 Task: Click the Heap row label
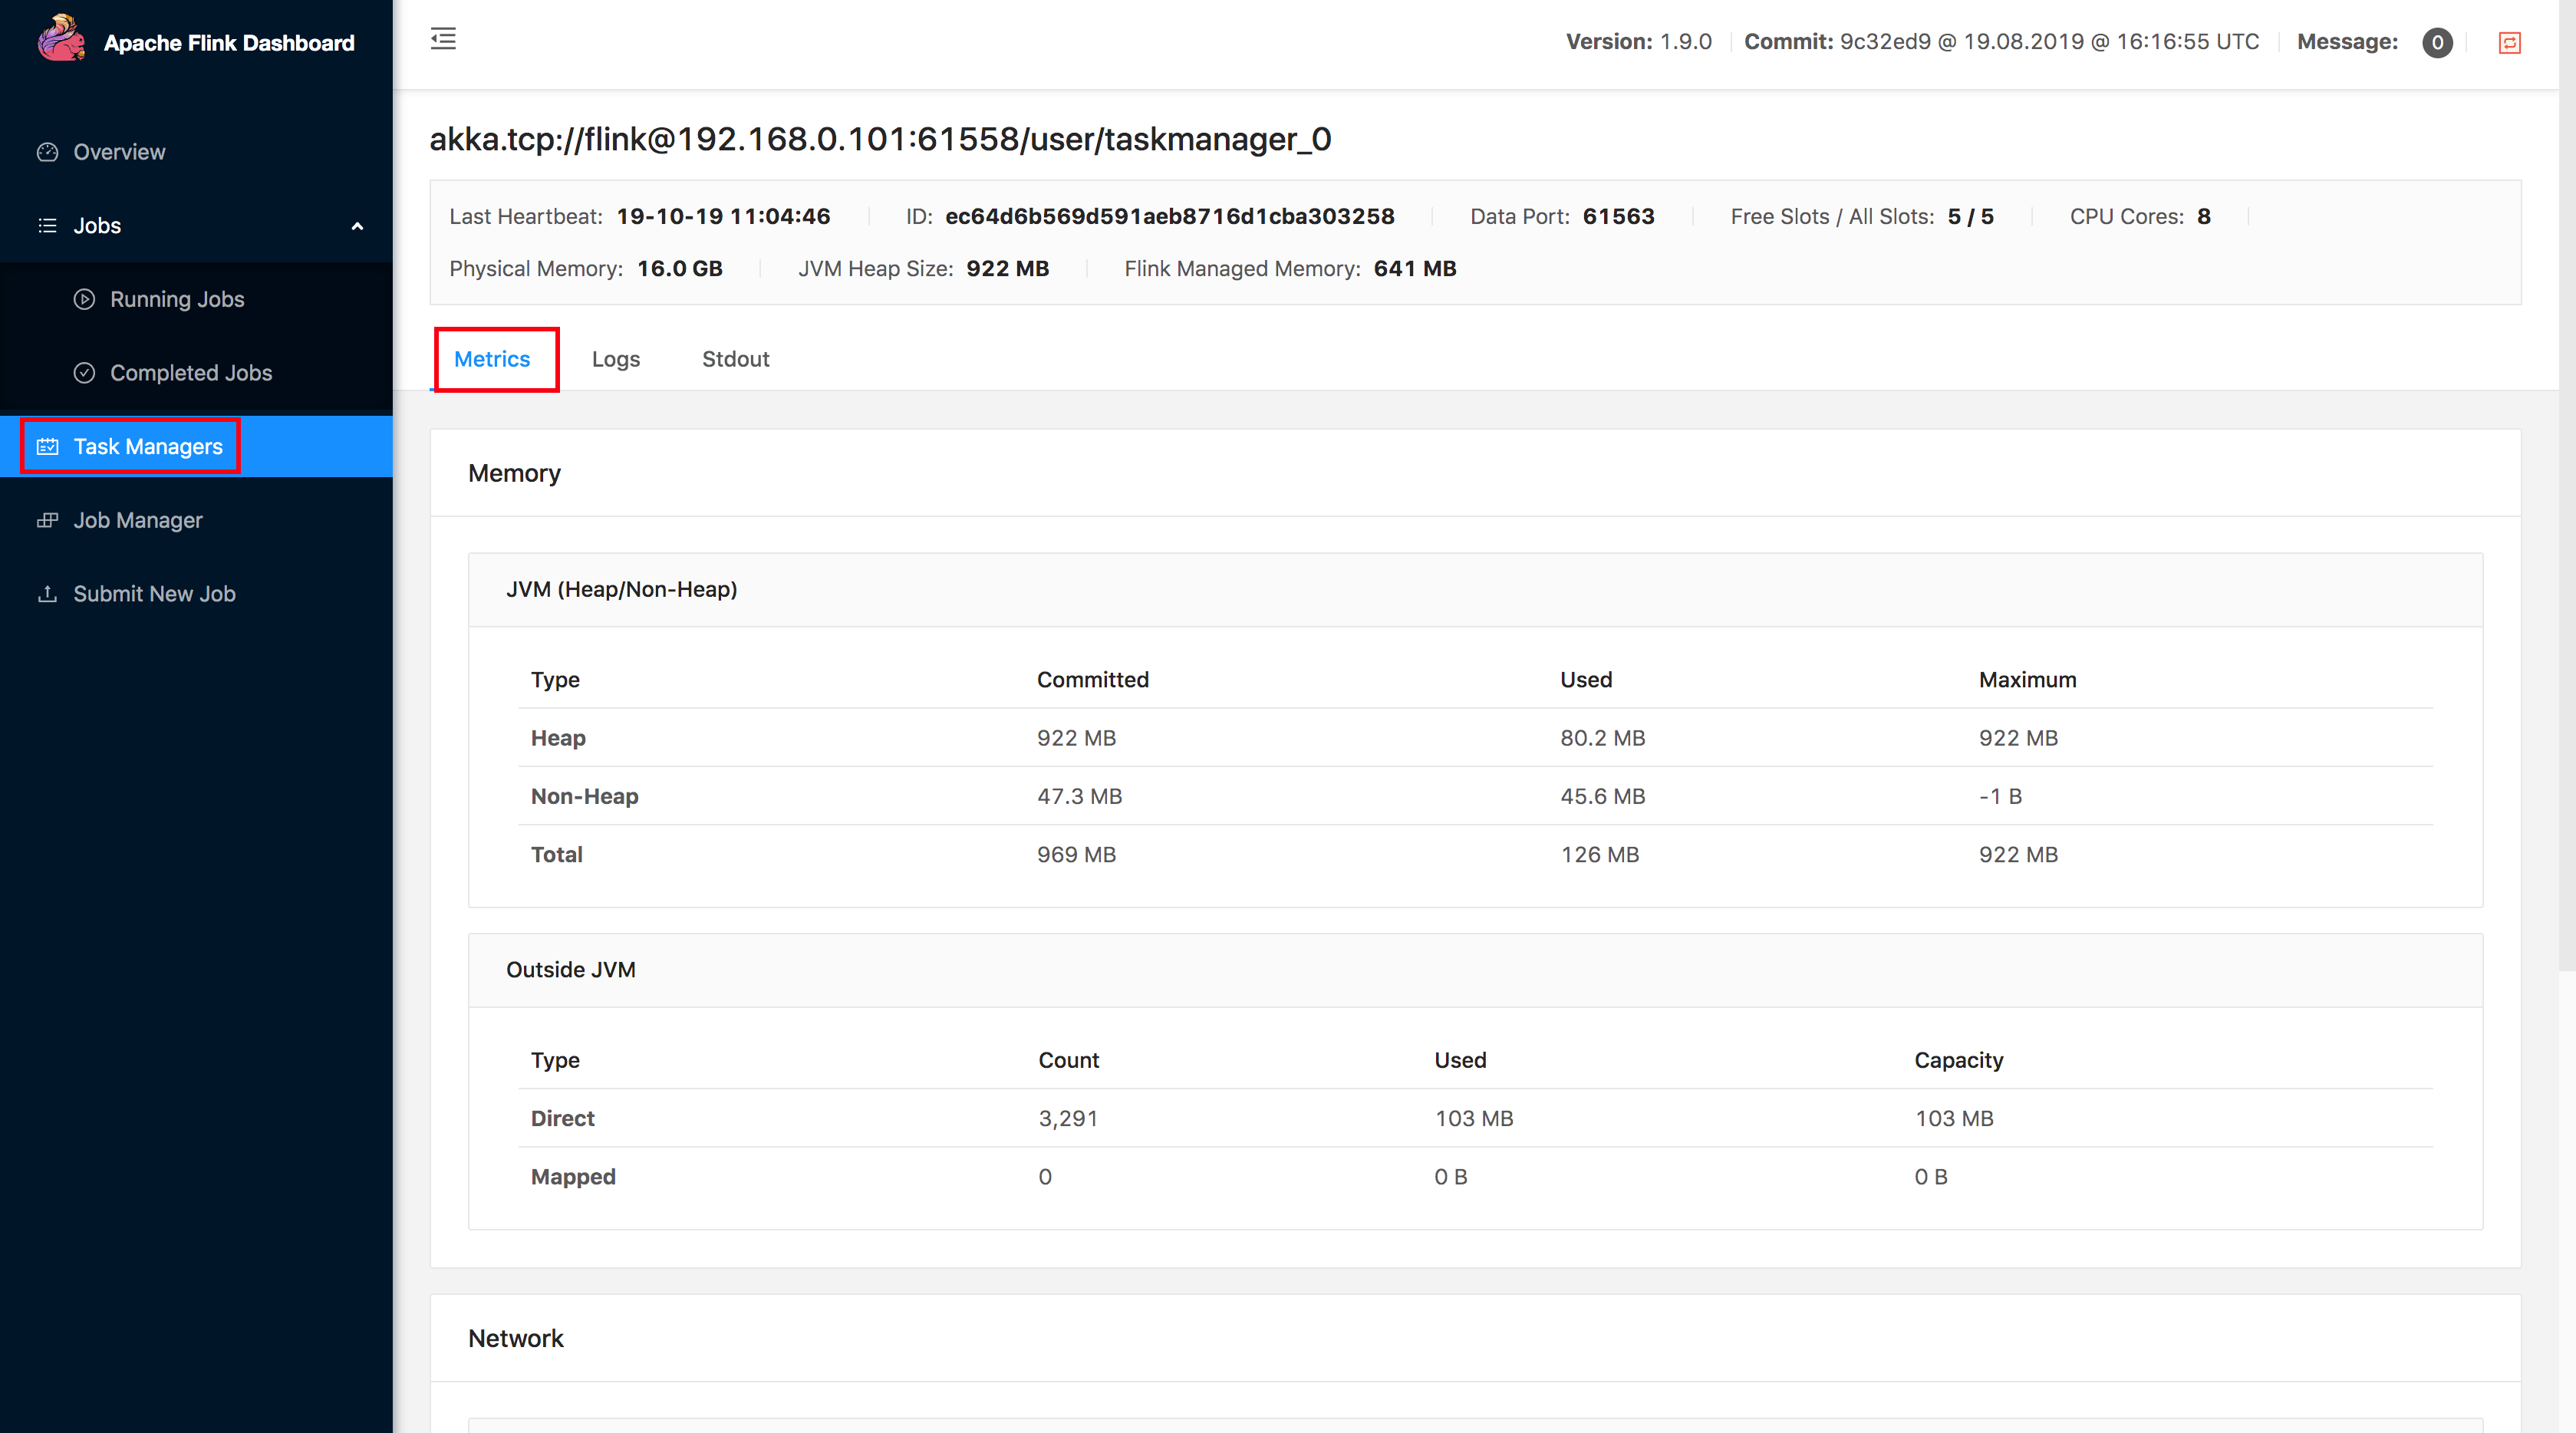click(558, 738)
